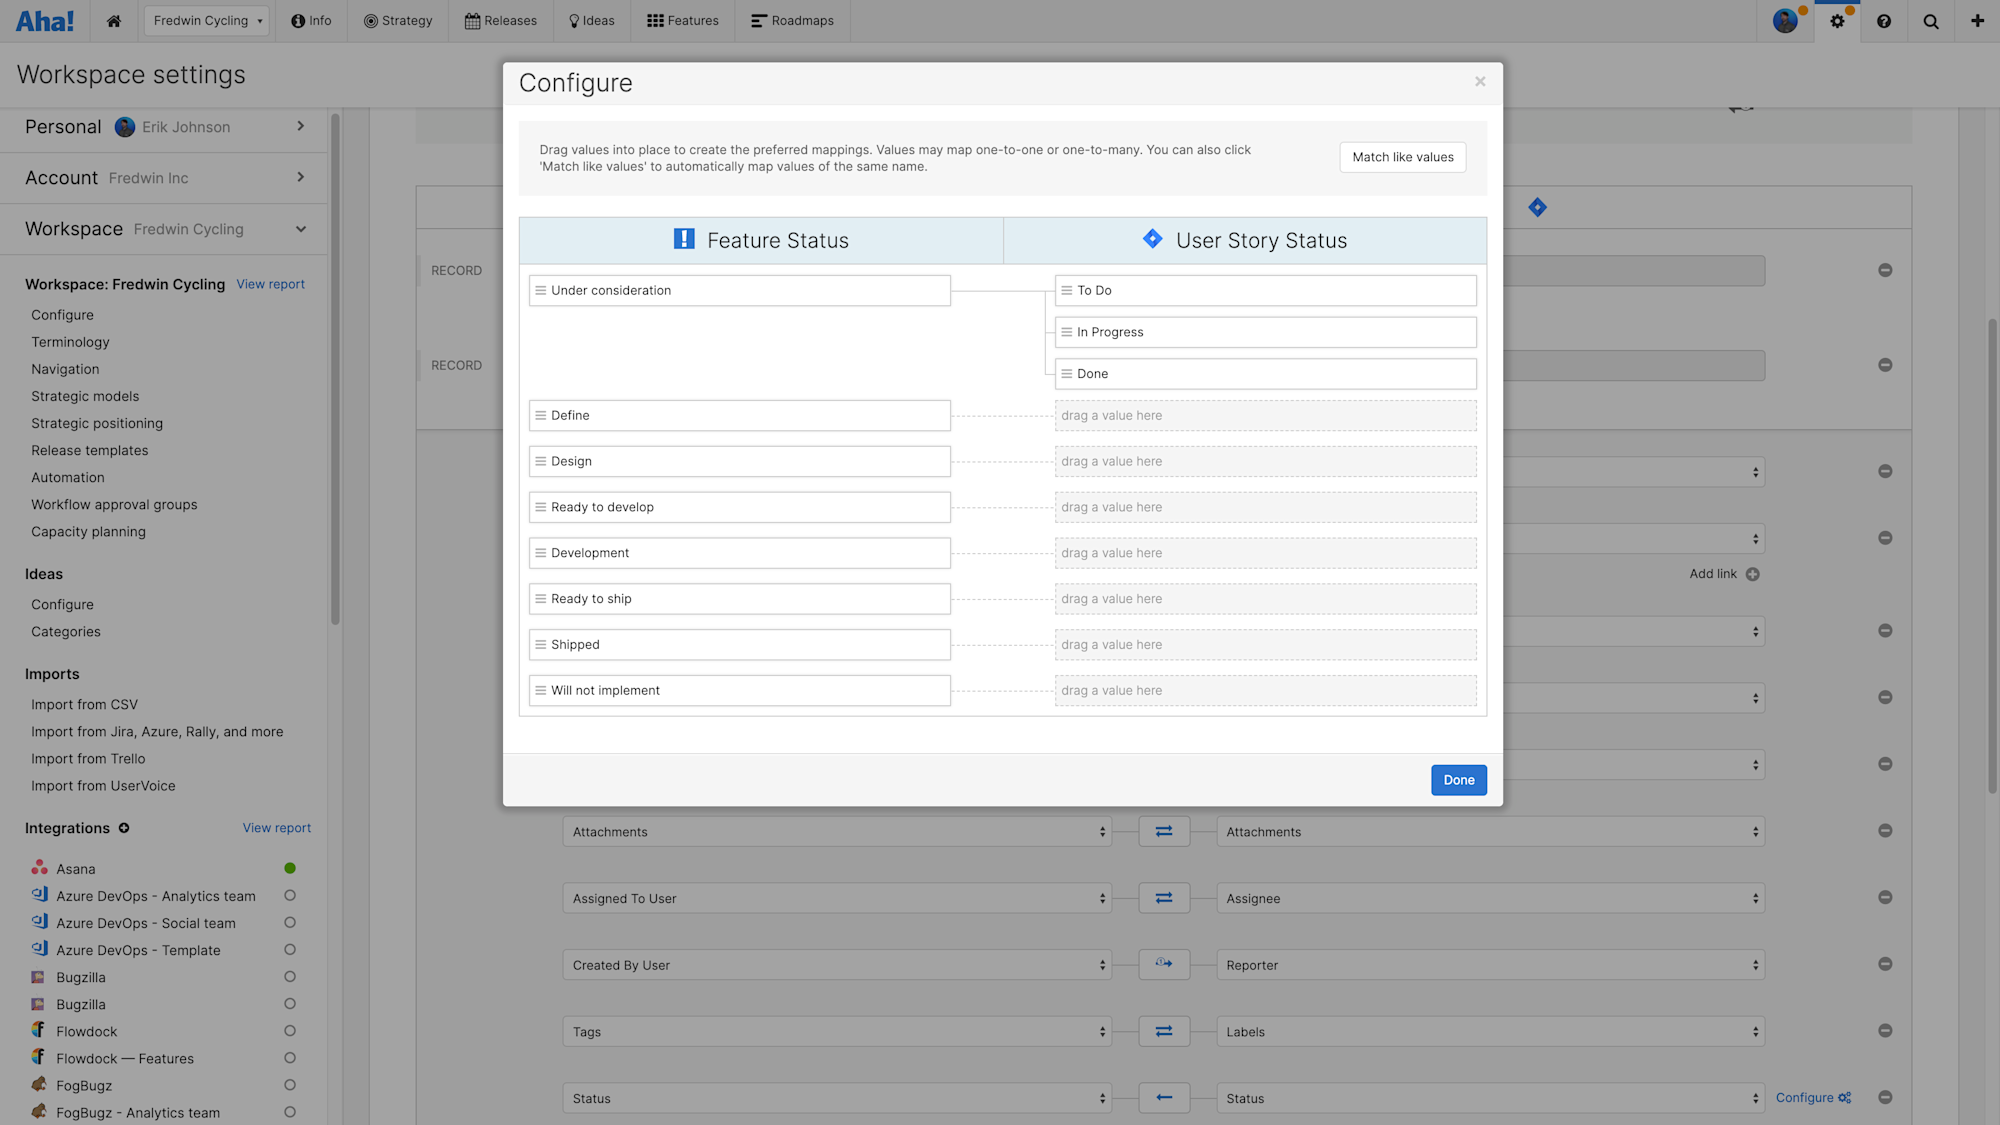Viewport: 2000px width, 1125px height.
Task: Click the Flowdock integration icon
Action: [38, 1030]
